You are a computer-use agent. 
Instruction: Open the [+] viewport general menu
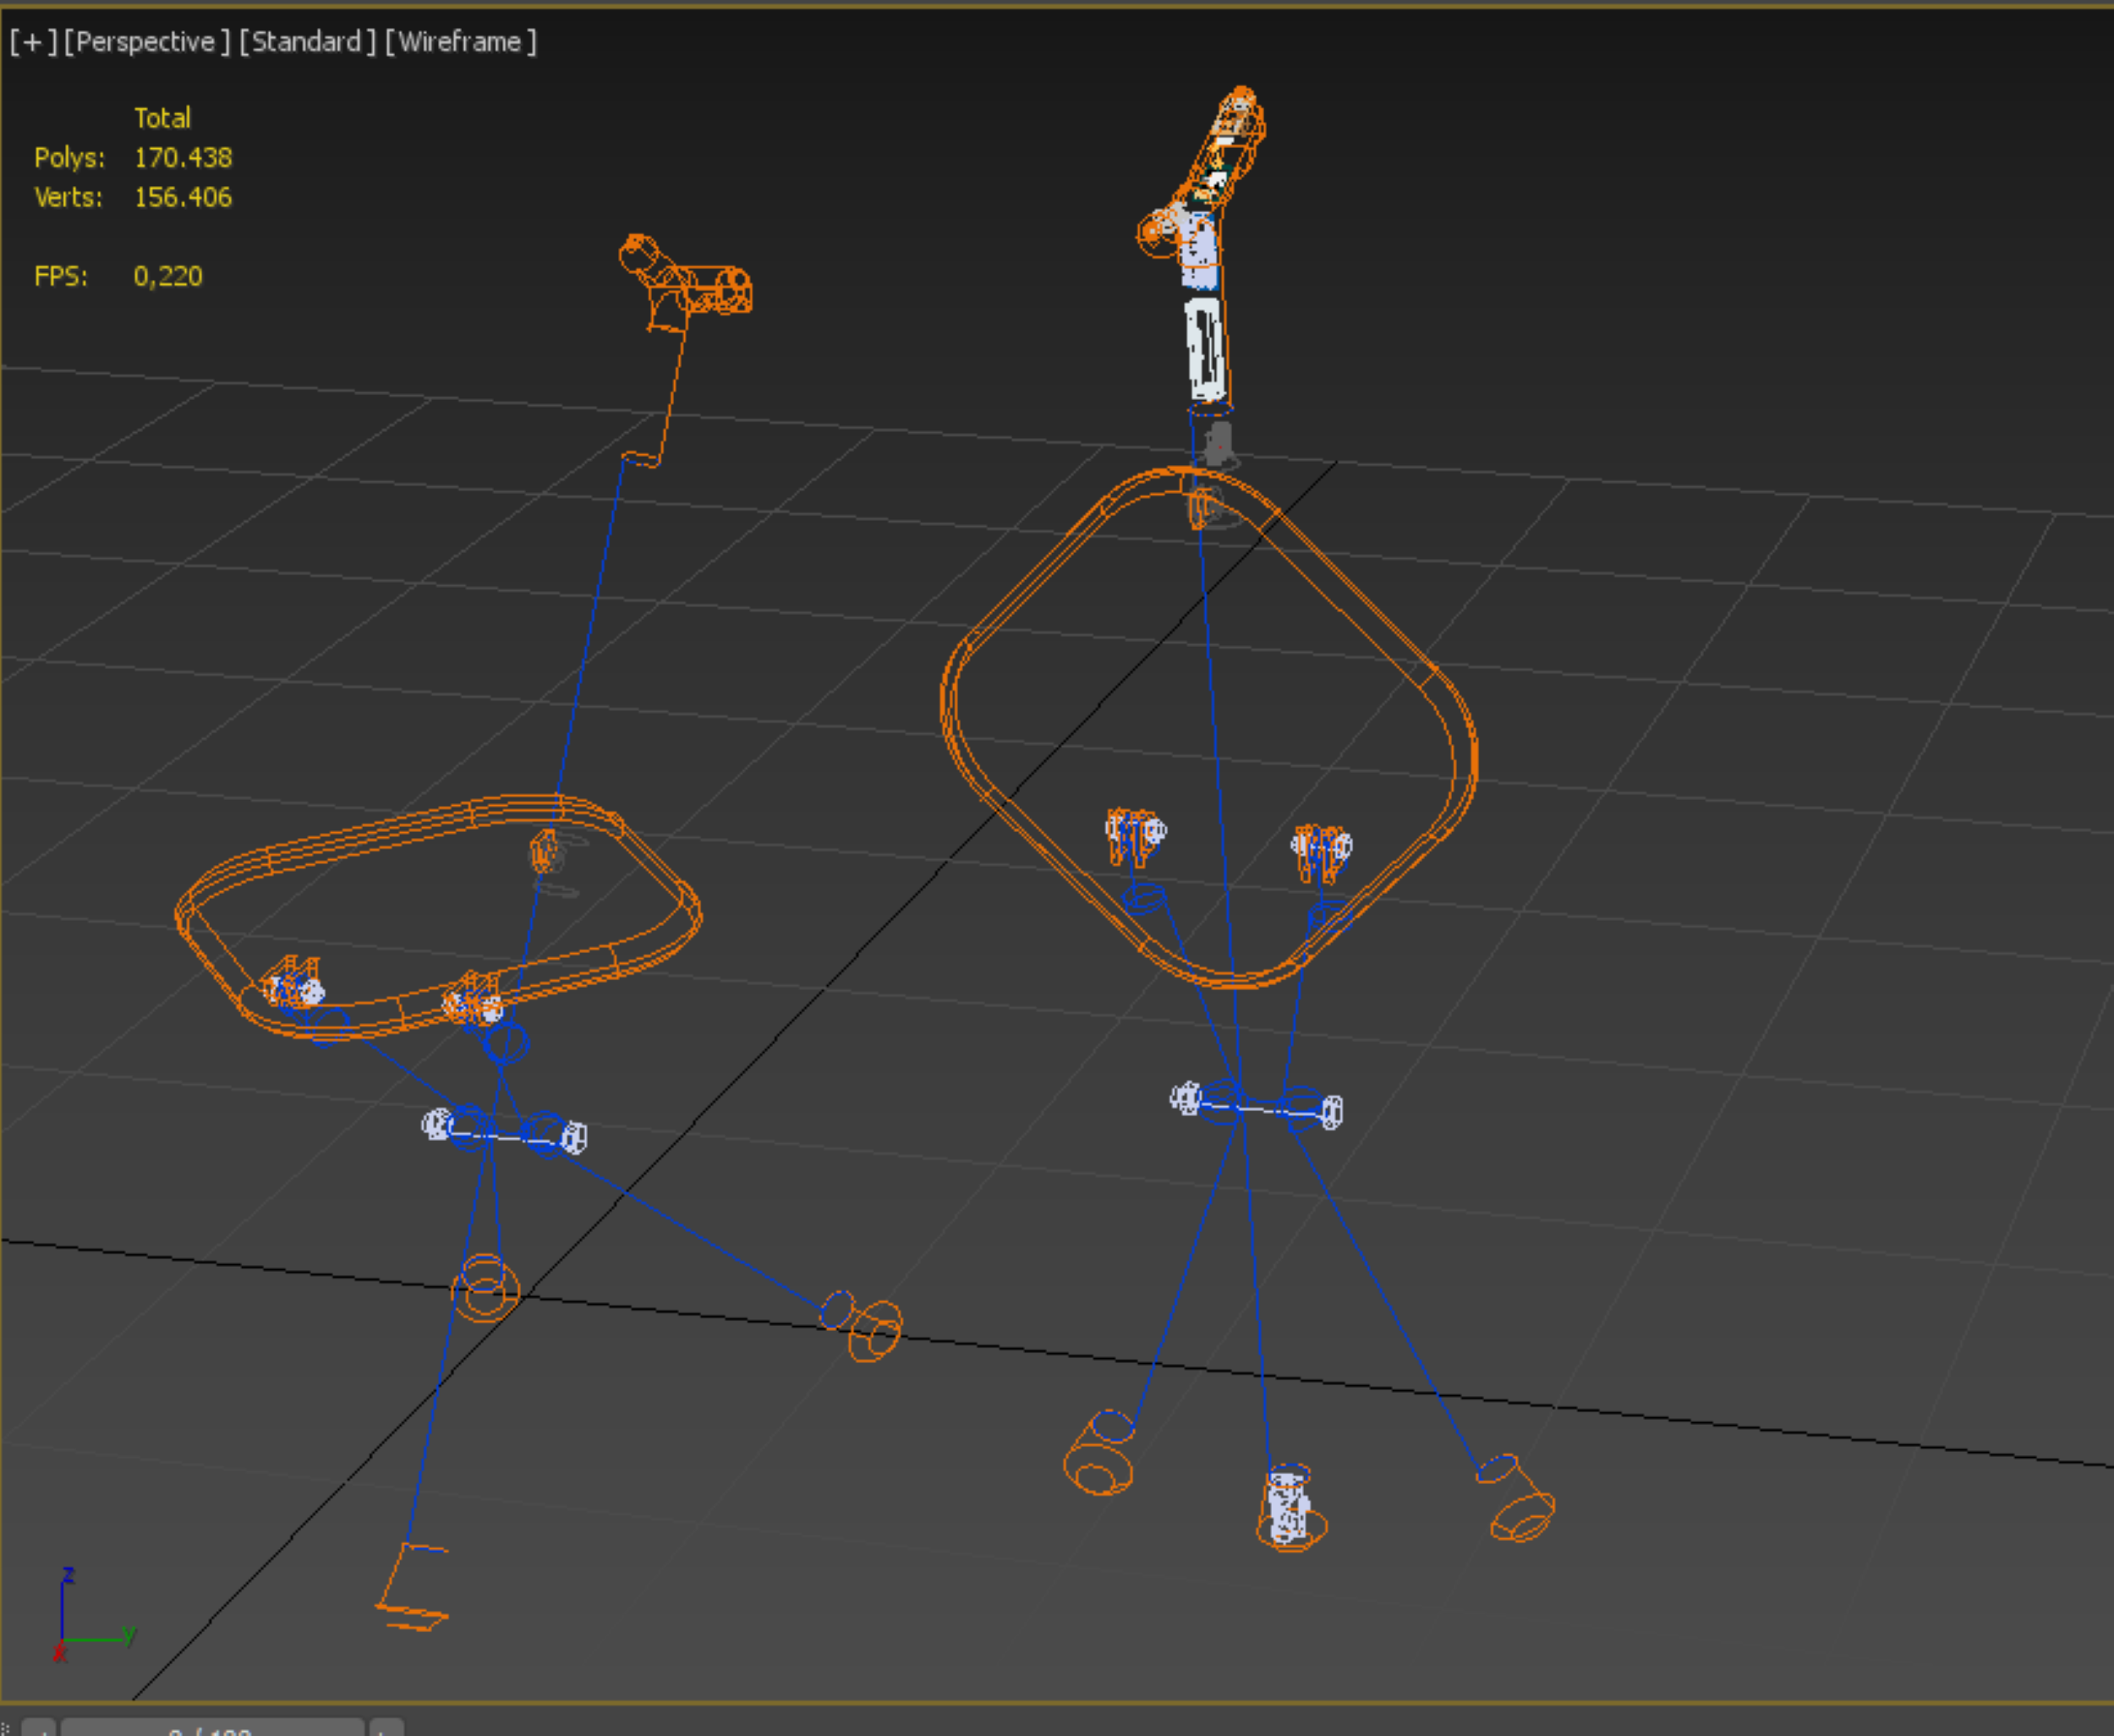33,42
